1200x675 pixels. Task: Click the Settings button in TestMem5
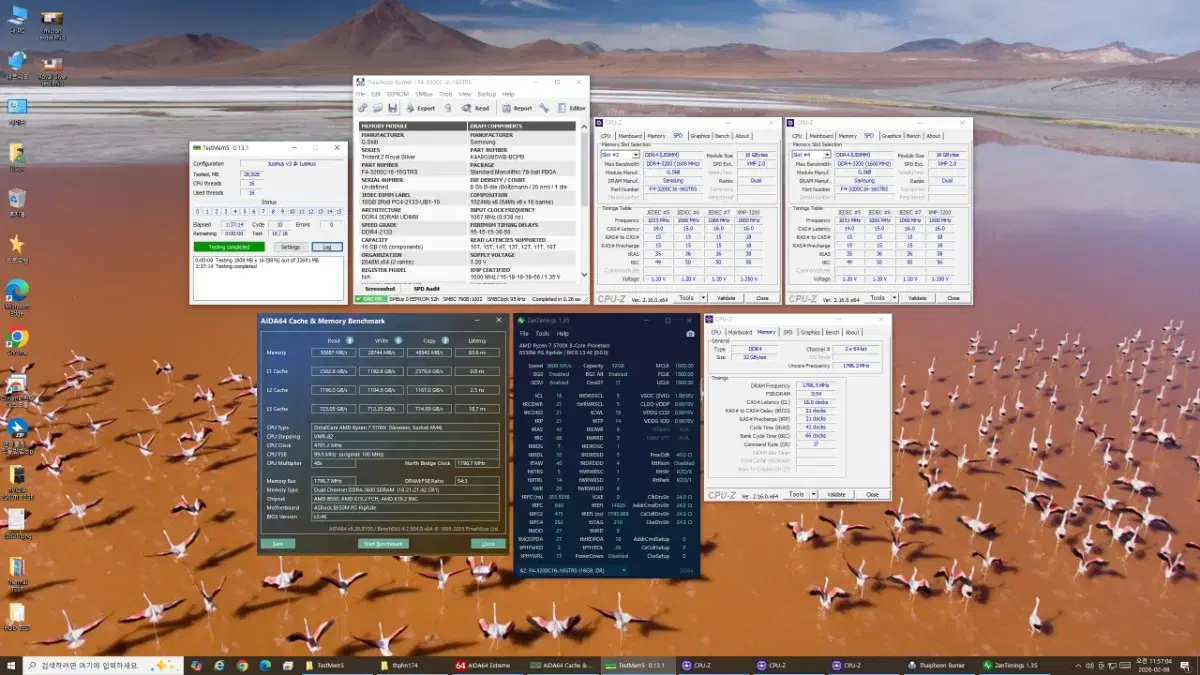coord(289,246)
